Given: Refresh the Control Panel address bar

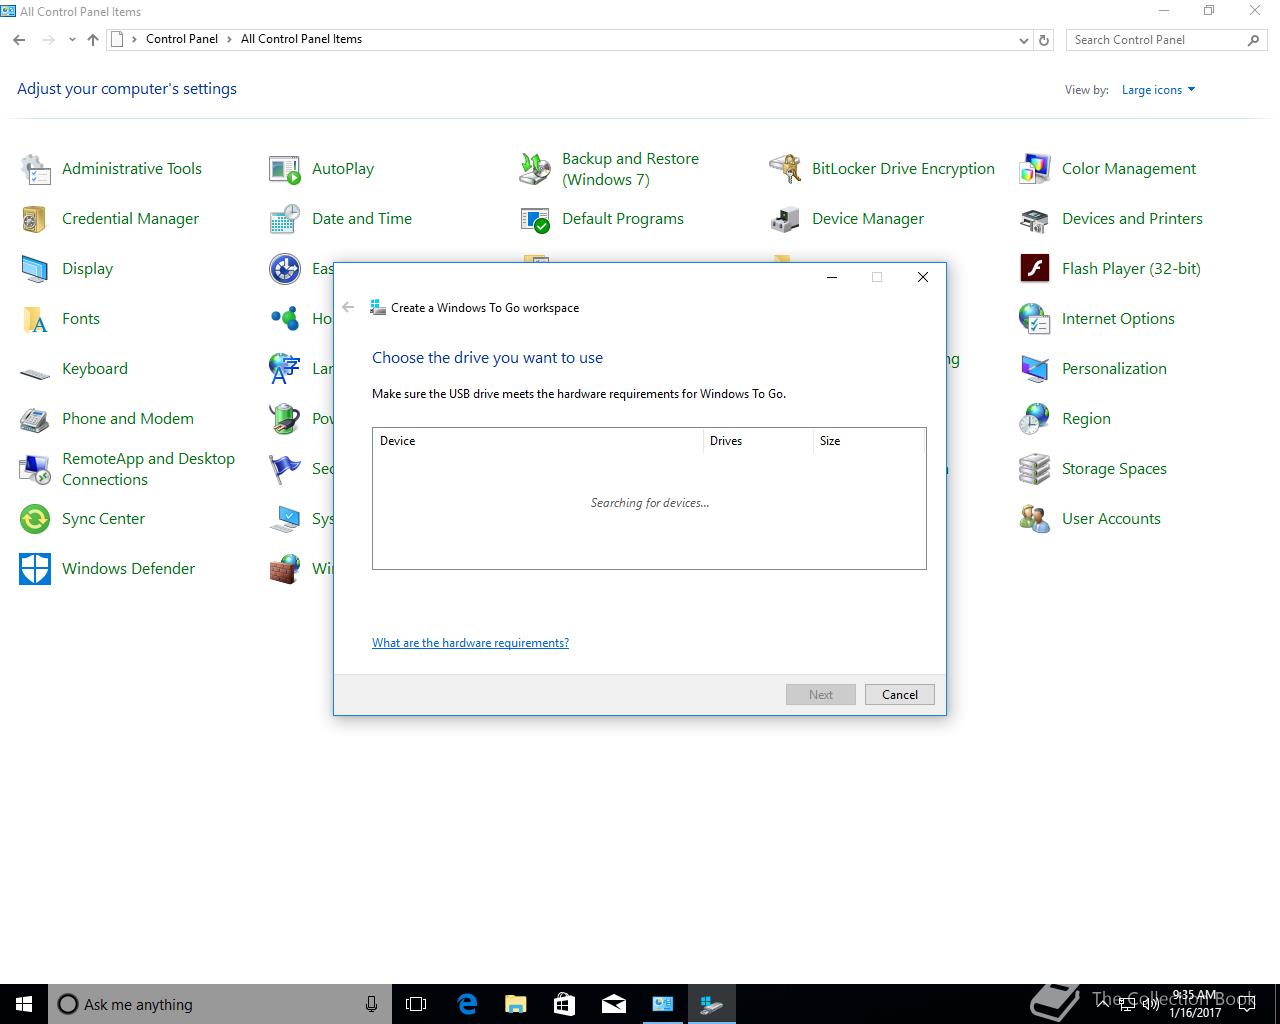Looking at the screenshot, I should click(1044, 40).
